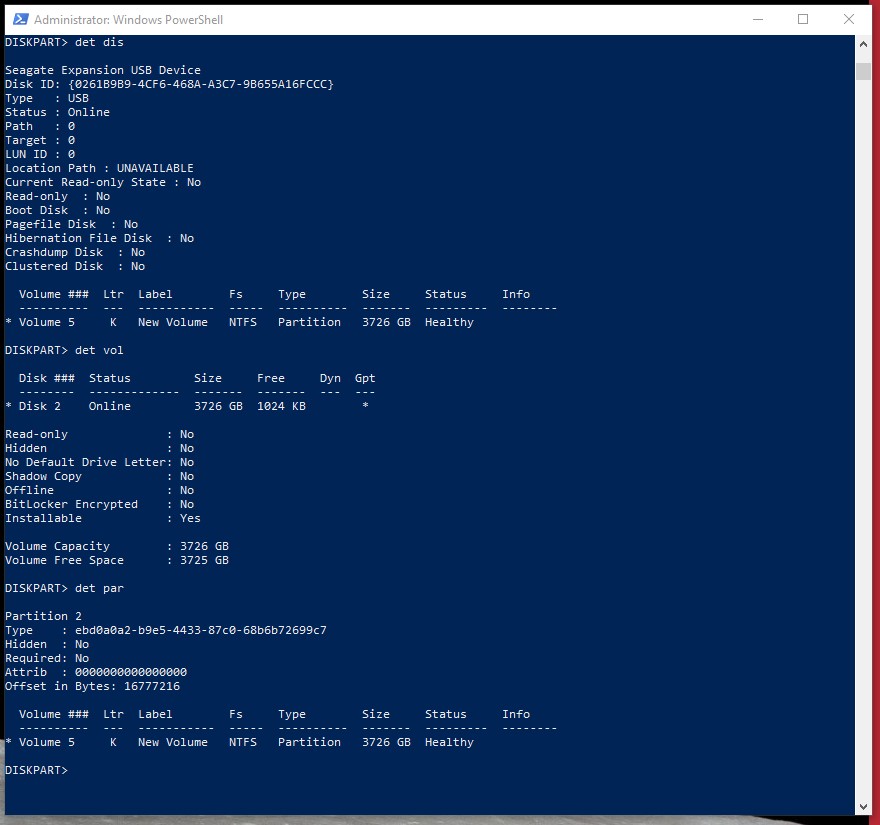Minimize the PowerShell window
Image resolution: width=880 pixels, height=825 pixels.
click(756, 19)
